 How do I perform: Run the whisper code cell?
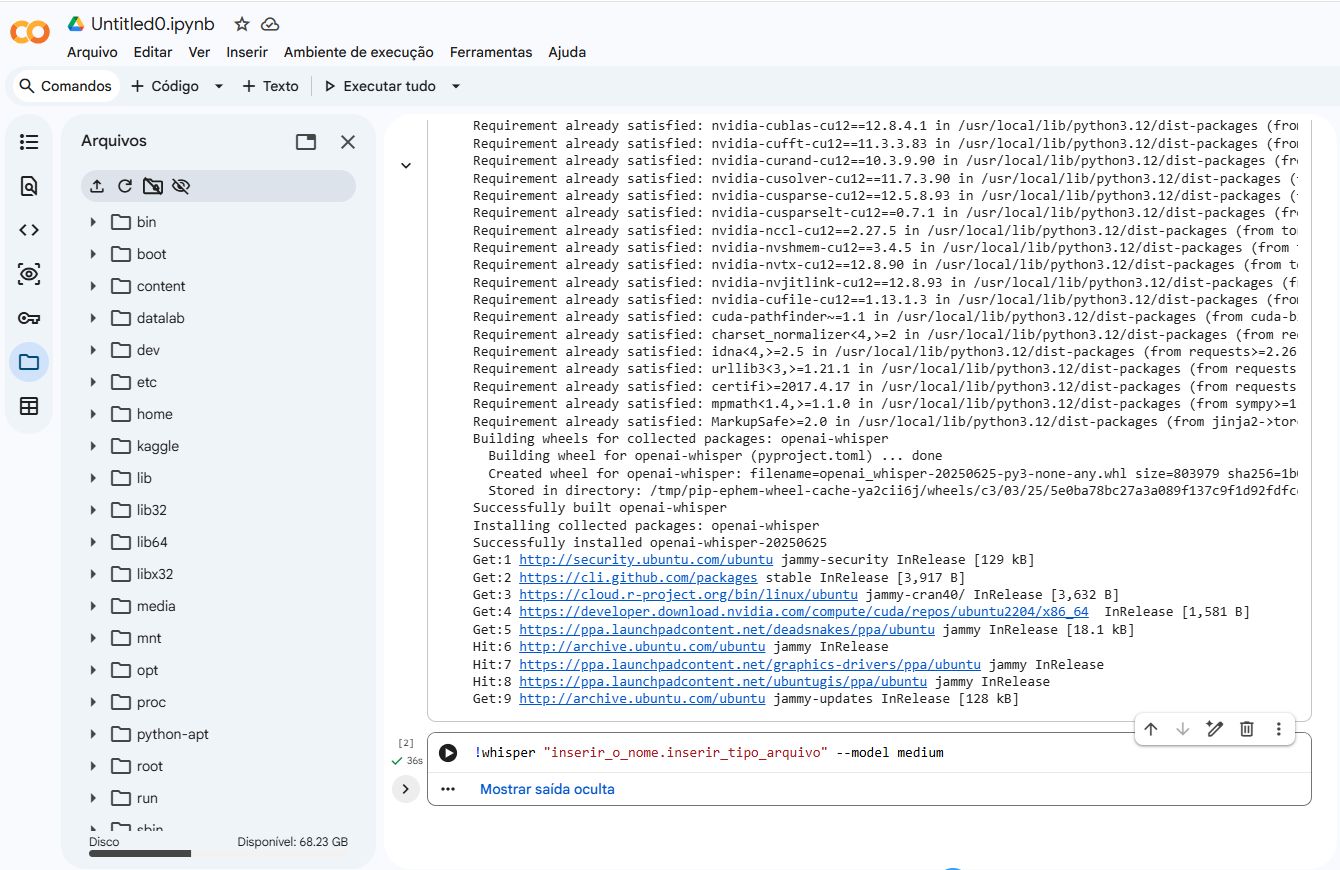click(448, 753)
